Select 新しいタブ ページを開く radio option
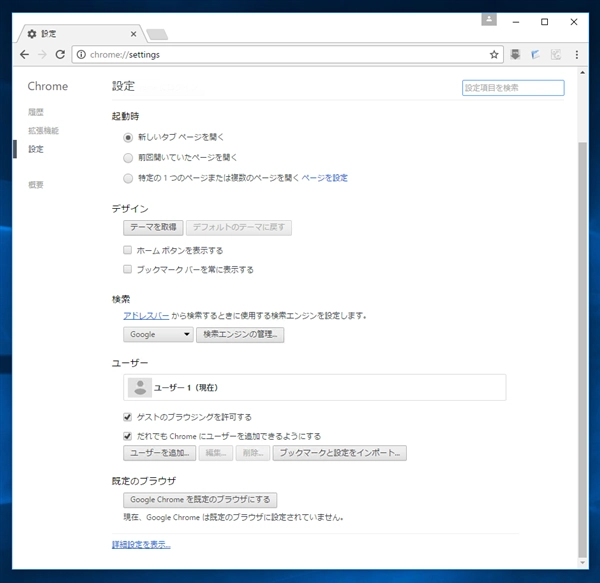This screenshot has height=583, width=600. pos(128,137)
